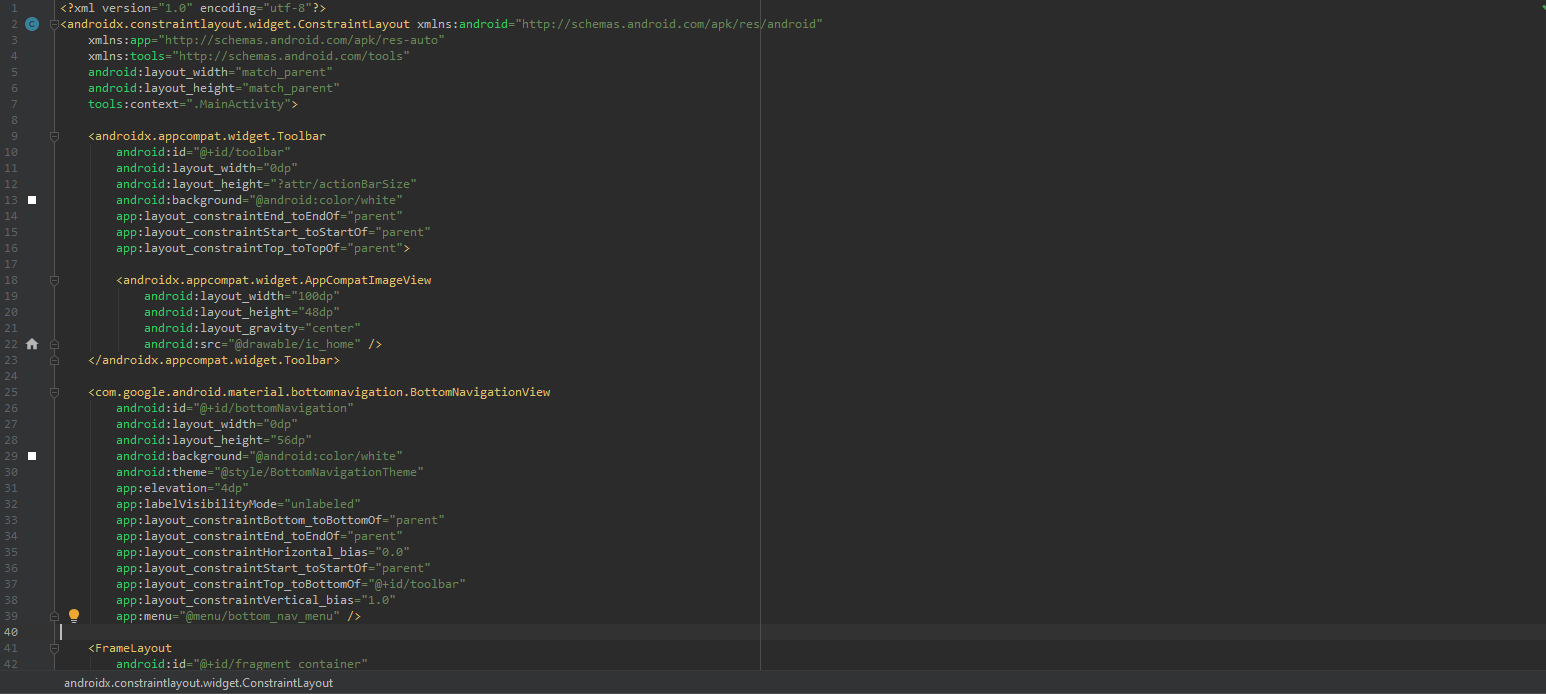Collapse the FrameLayout tag fold
Image resolution: width=1546 pixels, height=694 pixels.
(x=55, y=648)
